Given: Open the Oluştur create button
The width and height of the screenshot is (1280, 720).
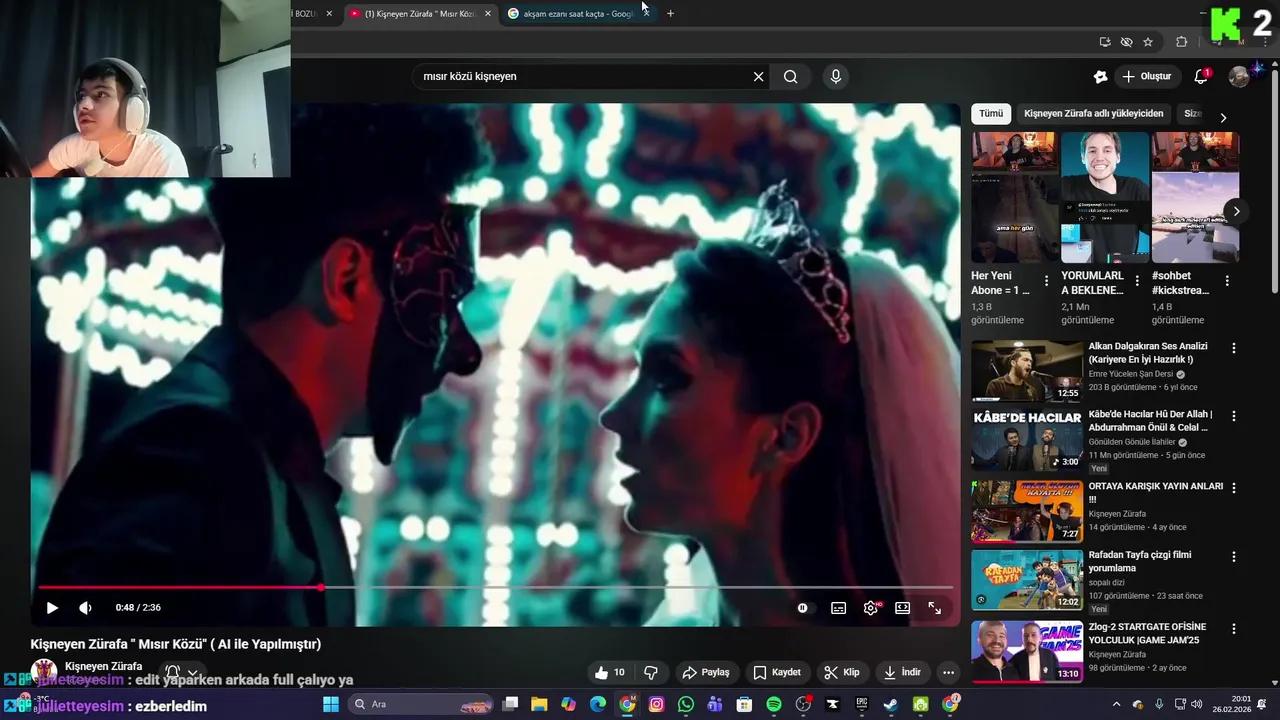Looking at the screenshot, I should (1146, 77).
